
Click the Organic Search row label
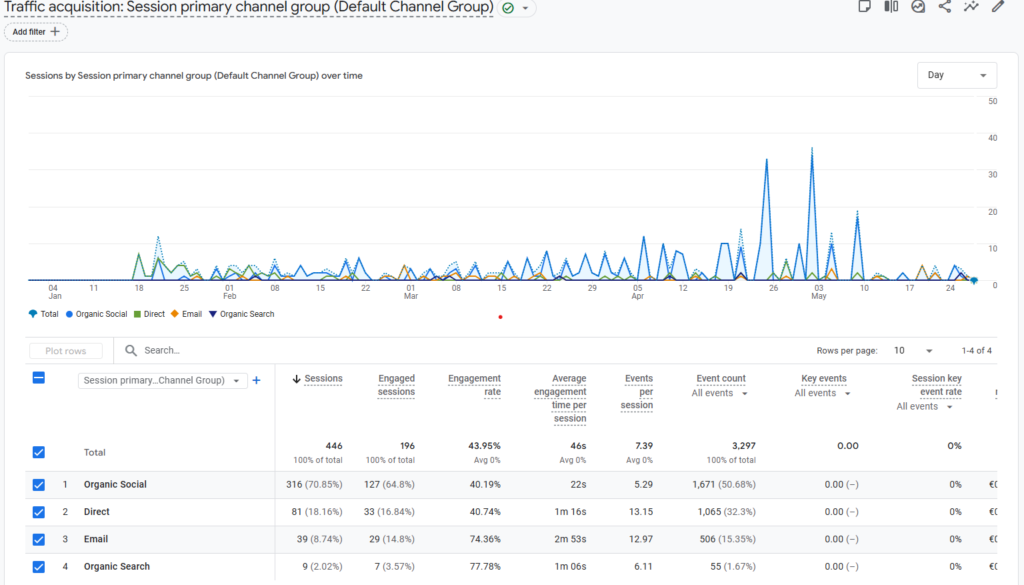[x=117, y=567]
